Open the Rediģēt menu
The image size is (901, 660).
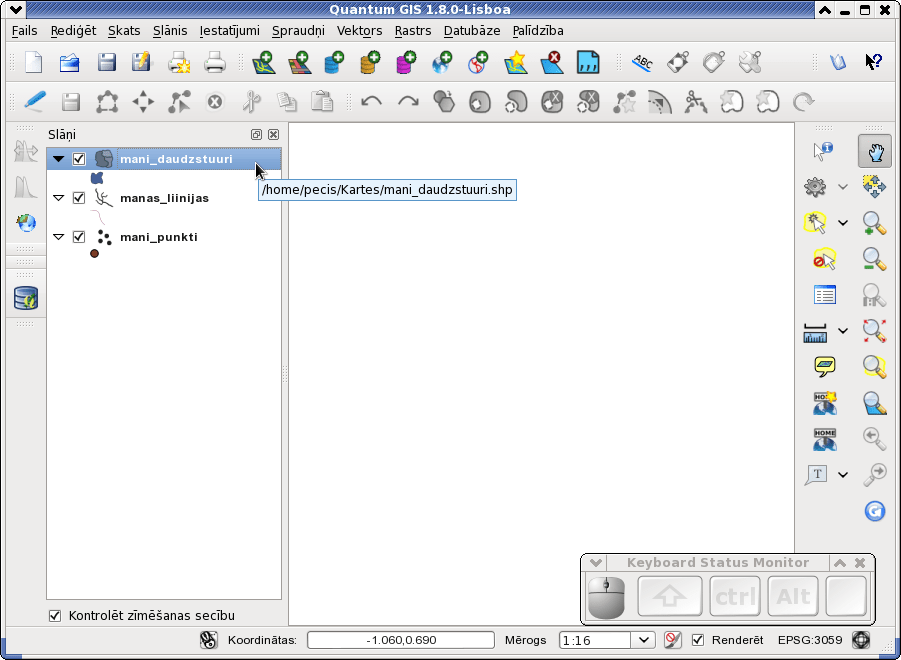(73, 30)
